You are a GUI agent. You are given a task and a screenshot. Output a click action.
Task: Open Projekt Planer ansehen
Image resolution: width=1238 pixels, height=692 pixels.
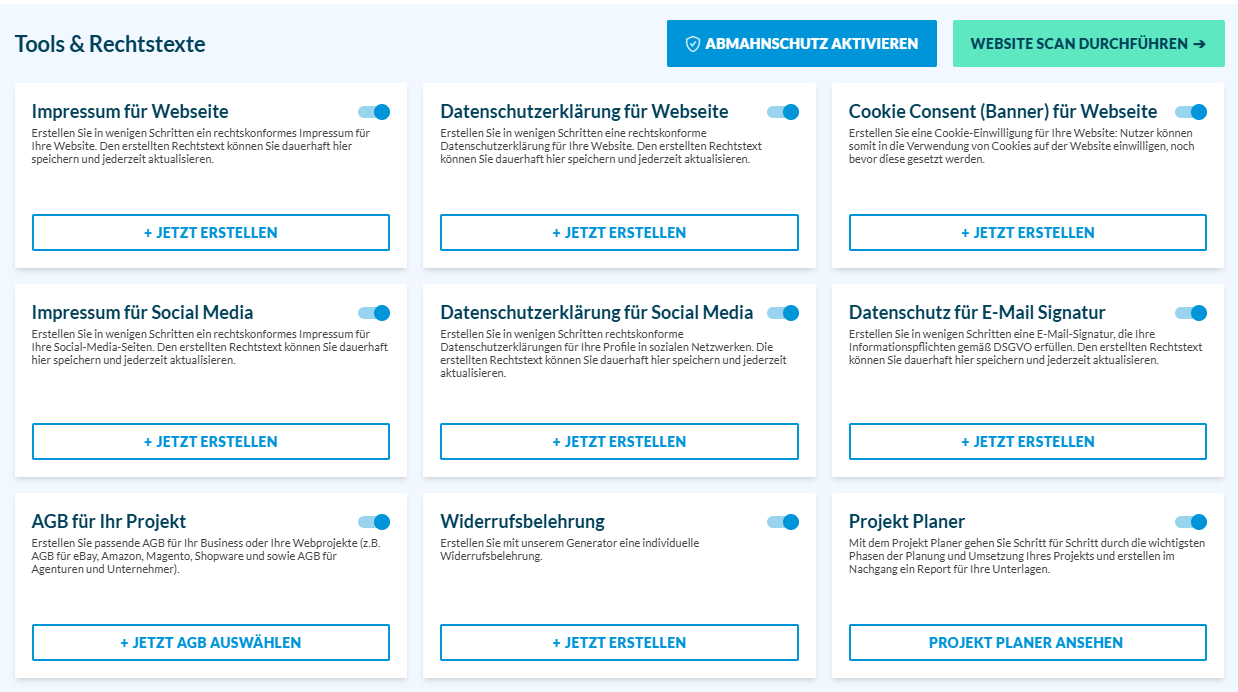pyautogui.click(x=1027, y=643)
